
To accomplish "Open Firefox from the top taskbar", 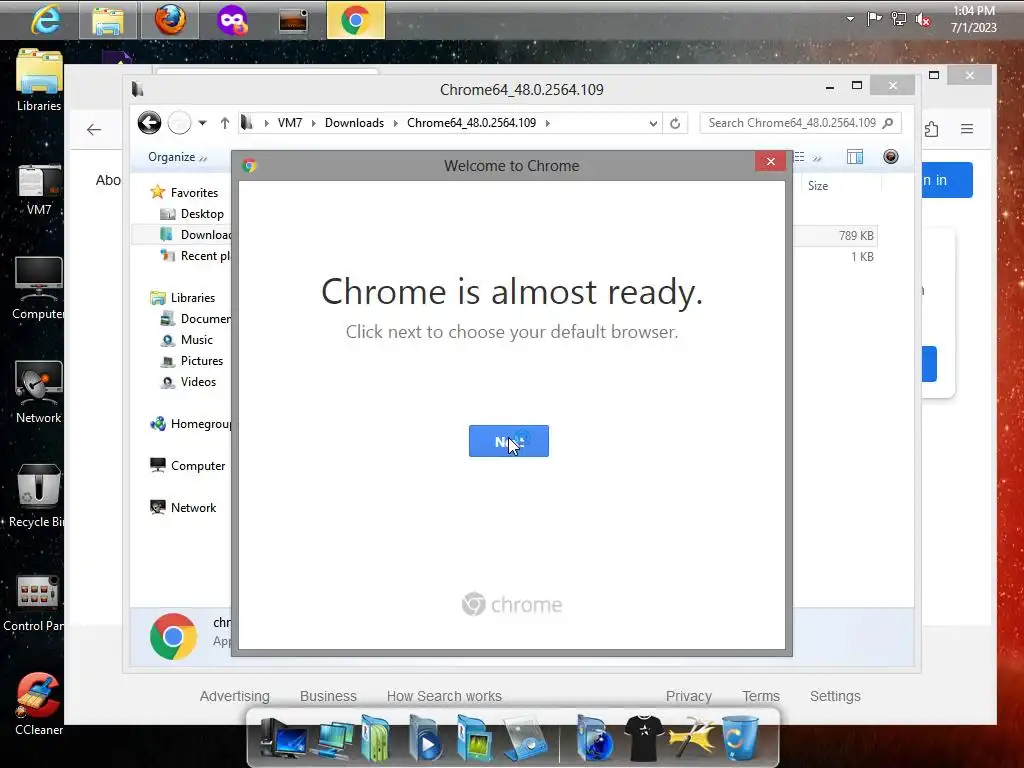I will tap(170, 20).
